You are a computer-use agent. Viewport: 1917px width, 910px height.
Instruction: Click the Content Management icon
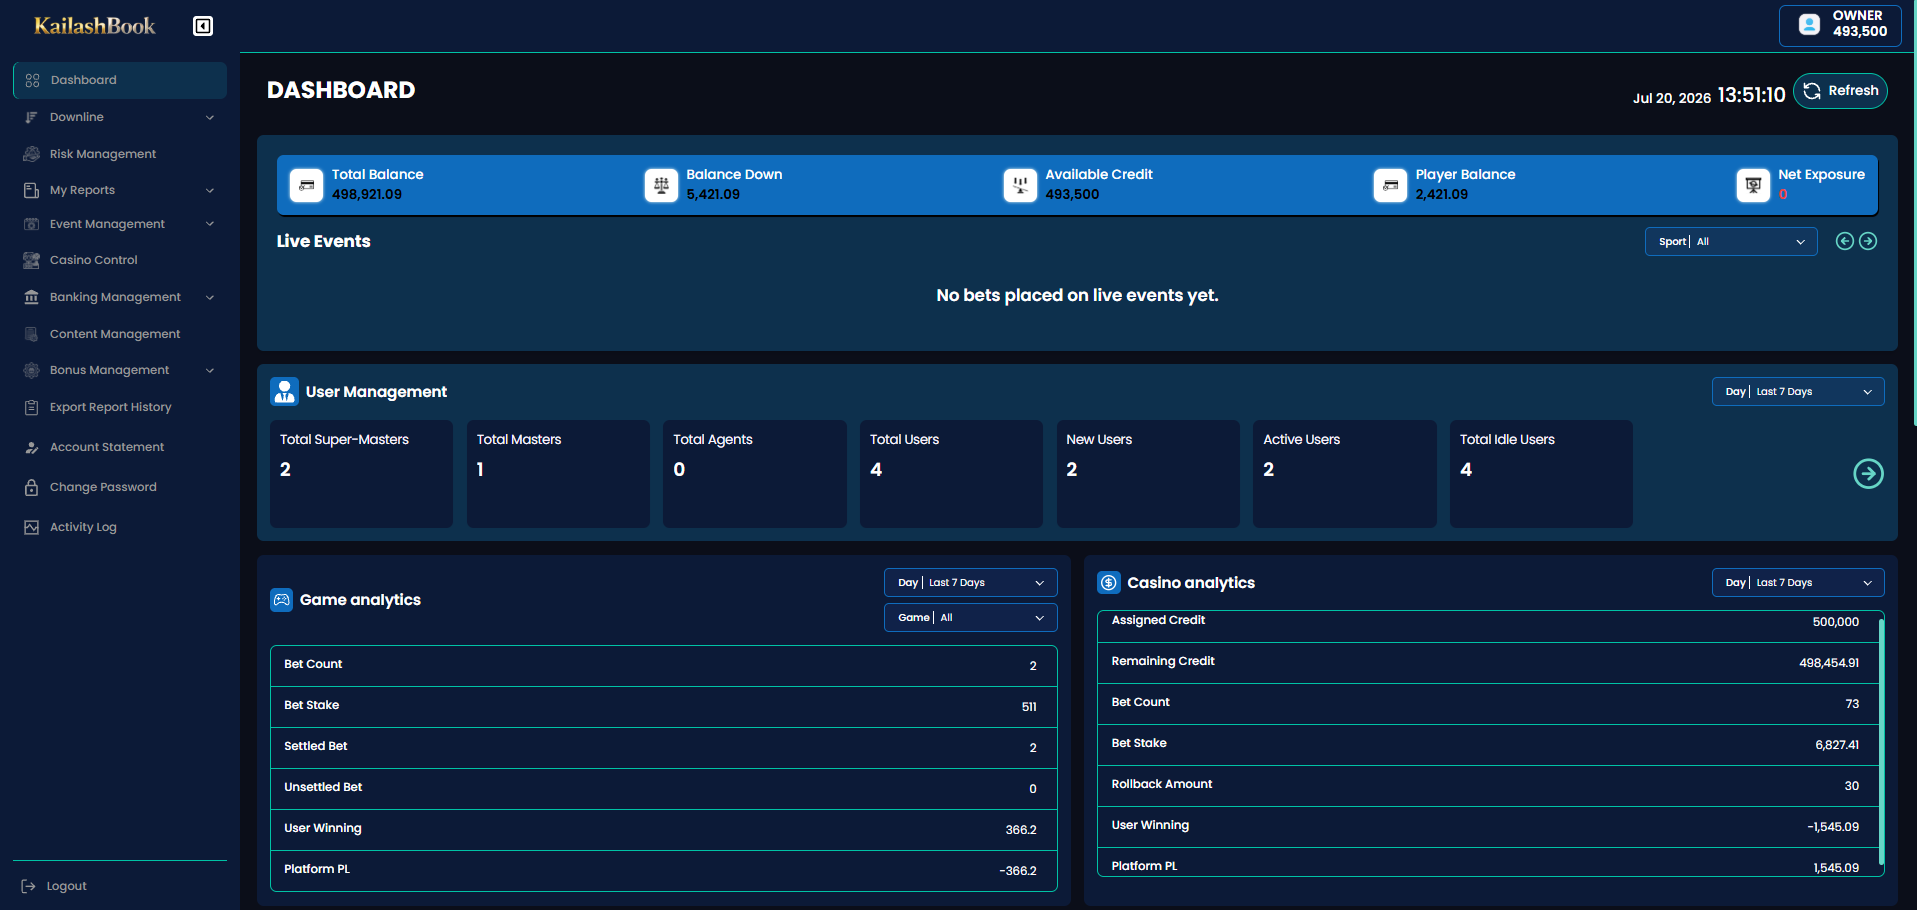pos(31,334)
